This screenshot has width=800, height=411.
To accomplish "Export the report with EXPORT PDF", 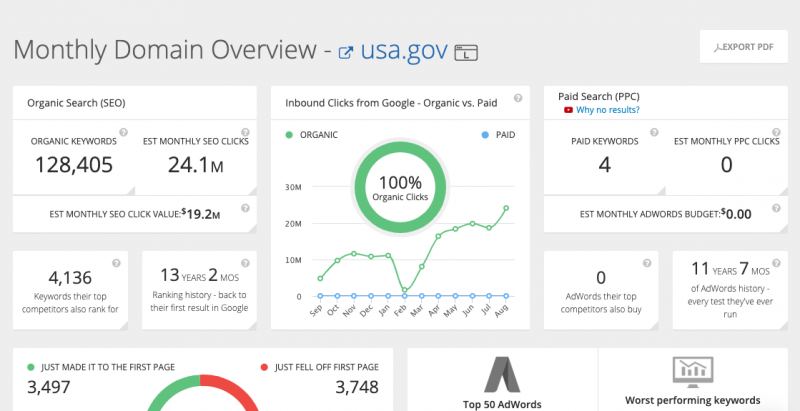I will click(743, 47).
